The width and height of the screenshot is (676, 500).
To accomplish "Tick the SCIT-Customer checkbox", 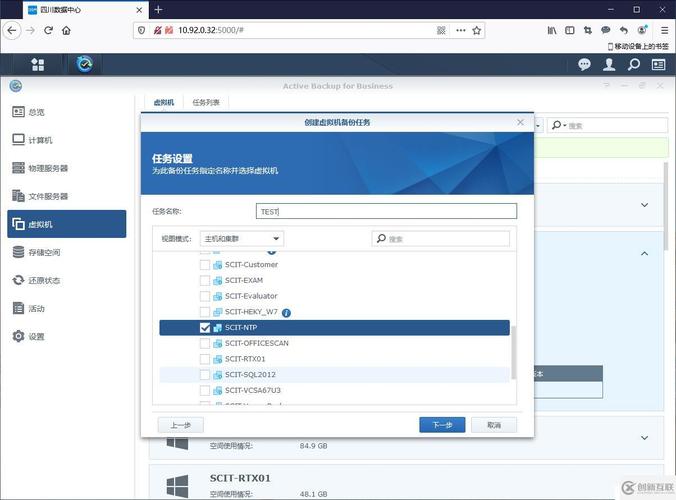I will 205,265.
